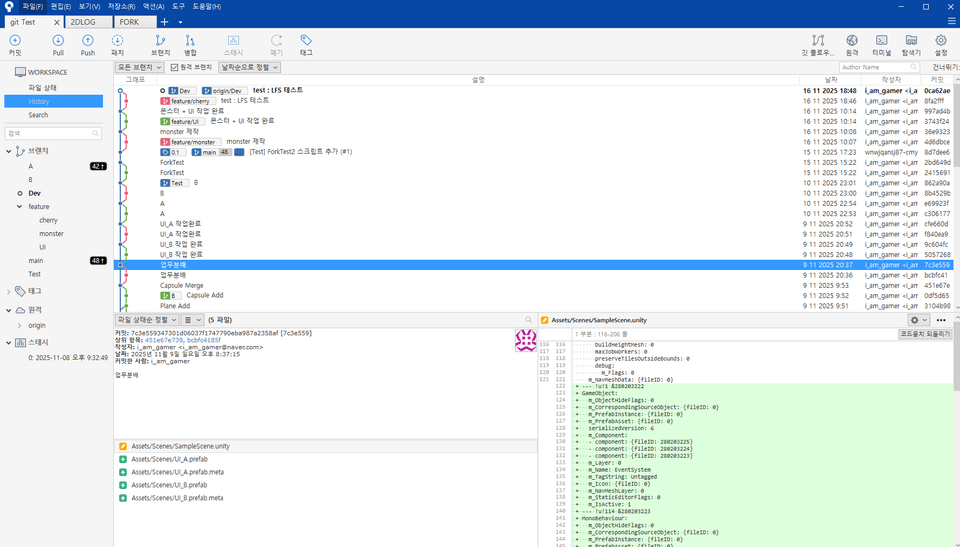Open parent commit link 451e67e739
This screenshot has width=960, height=547.
(163, 340)
